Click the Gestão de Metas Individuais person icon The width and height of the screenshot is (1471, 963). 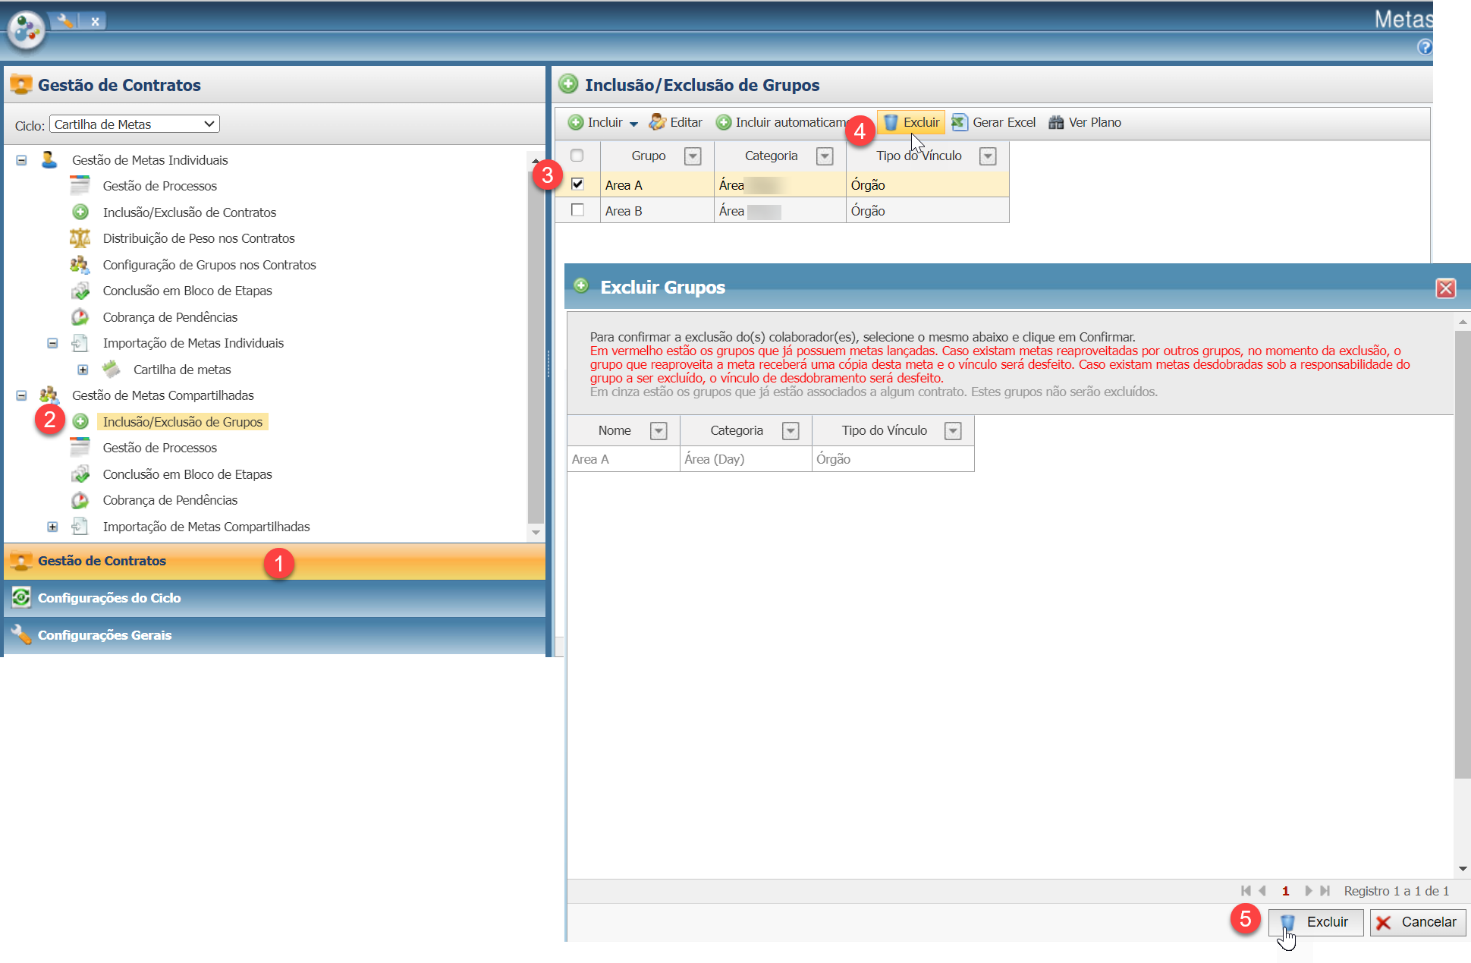(49, 159)
